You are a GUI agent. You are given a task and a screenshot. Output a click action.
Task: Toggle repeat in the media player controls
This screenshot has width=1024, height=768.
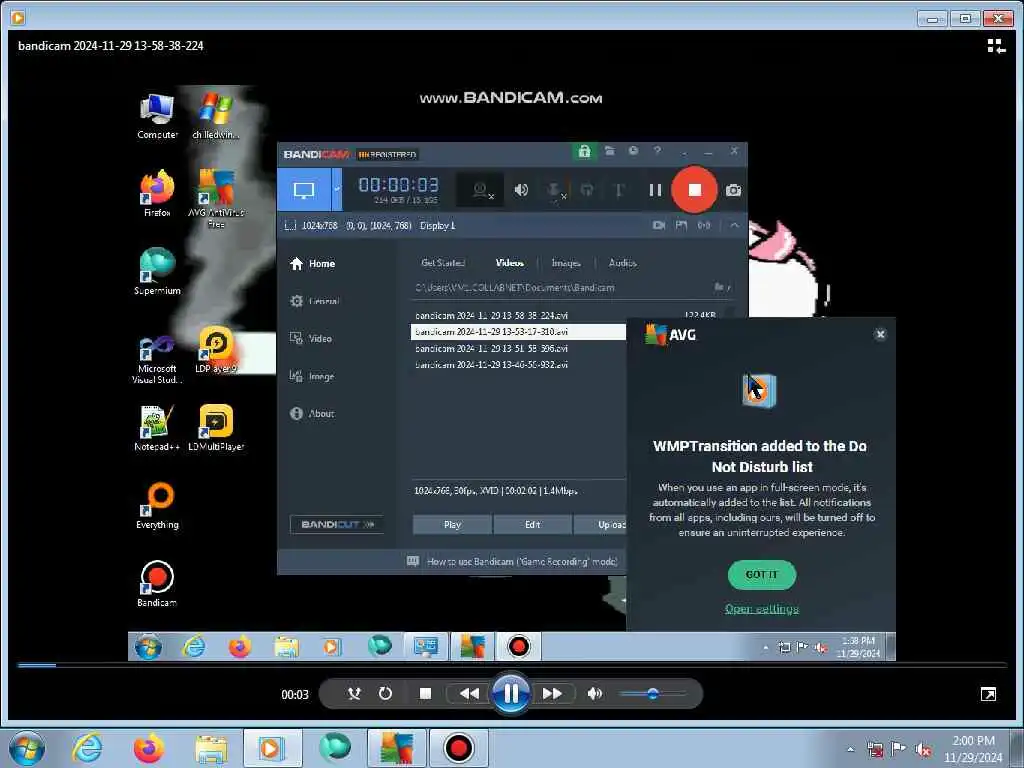(385, 694)
